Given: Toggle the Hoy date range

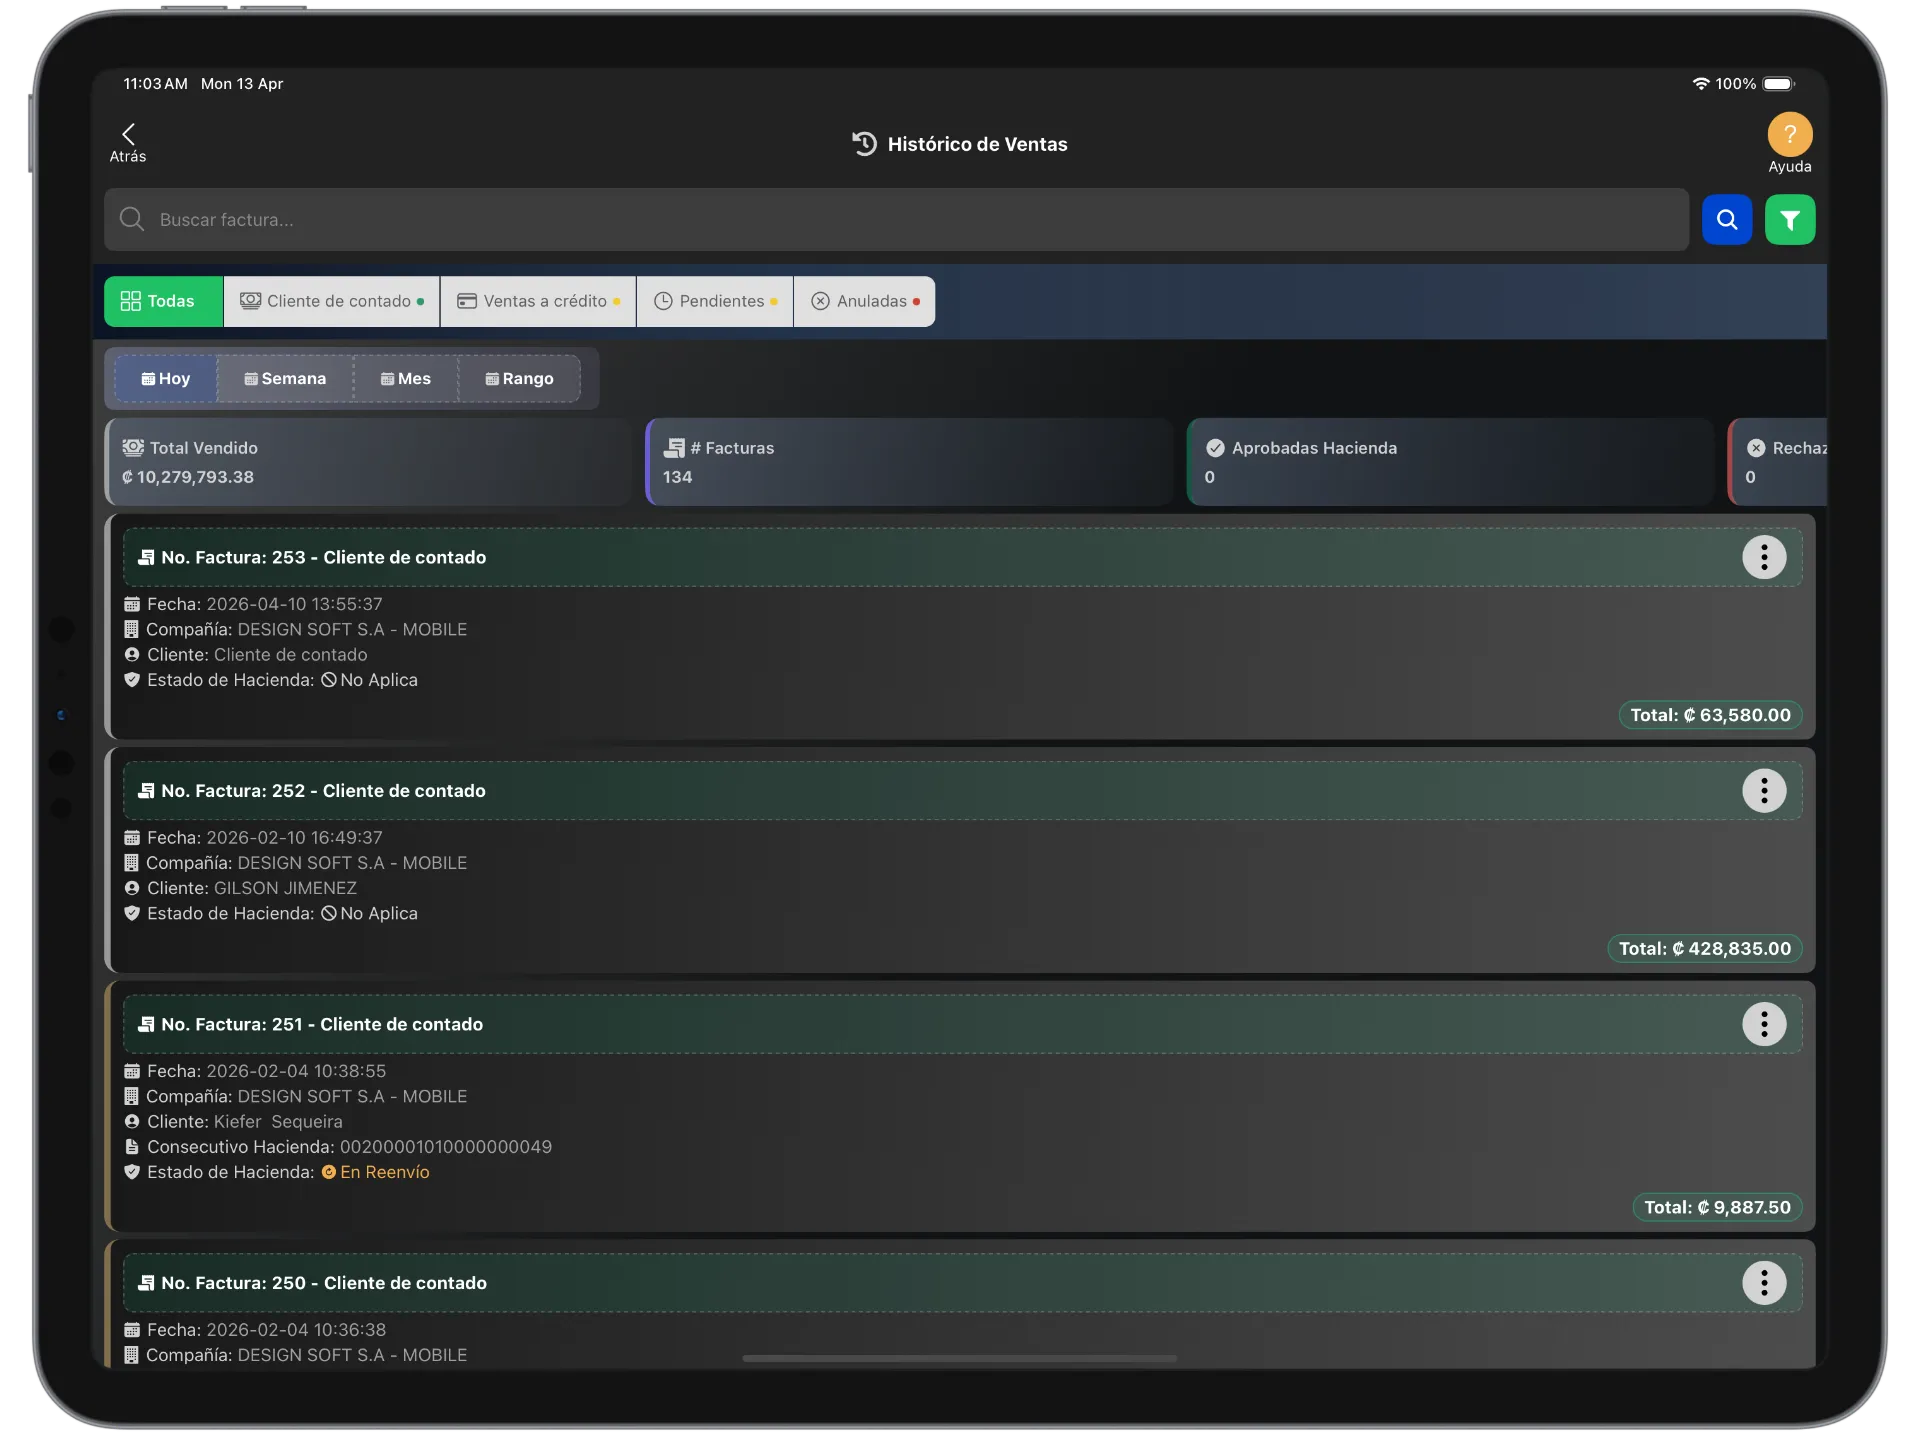Looking at the screenshot, I should pos(166,379).
